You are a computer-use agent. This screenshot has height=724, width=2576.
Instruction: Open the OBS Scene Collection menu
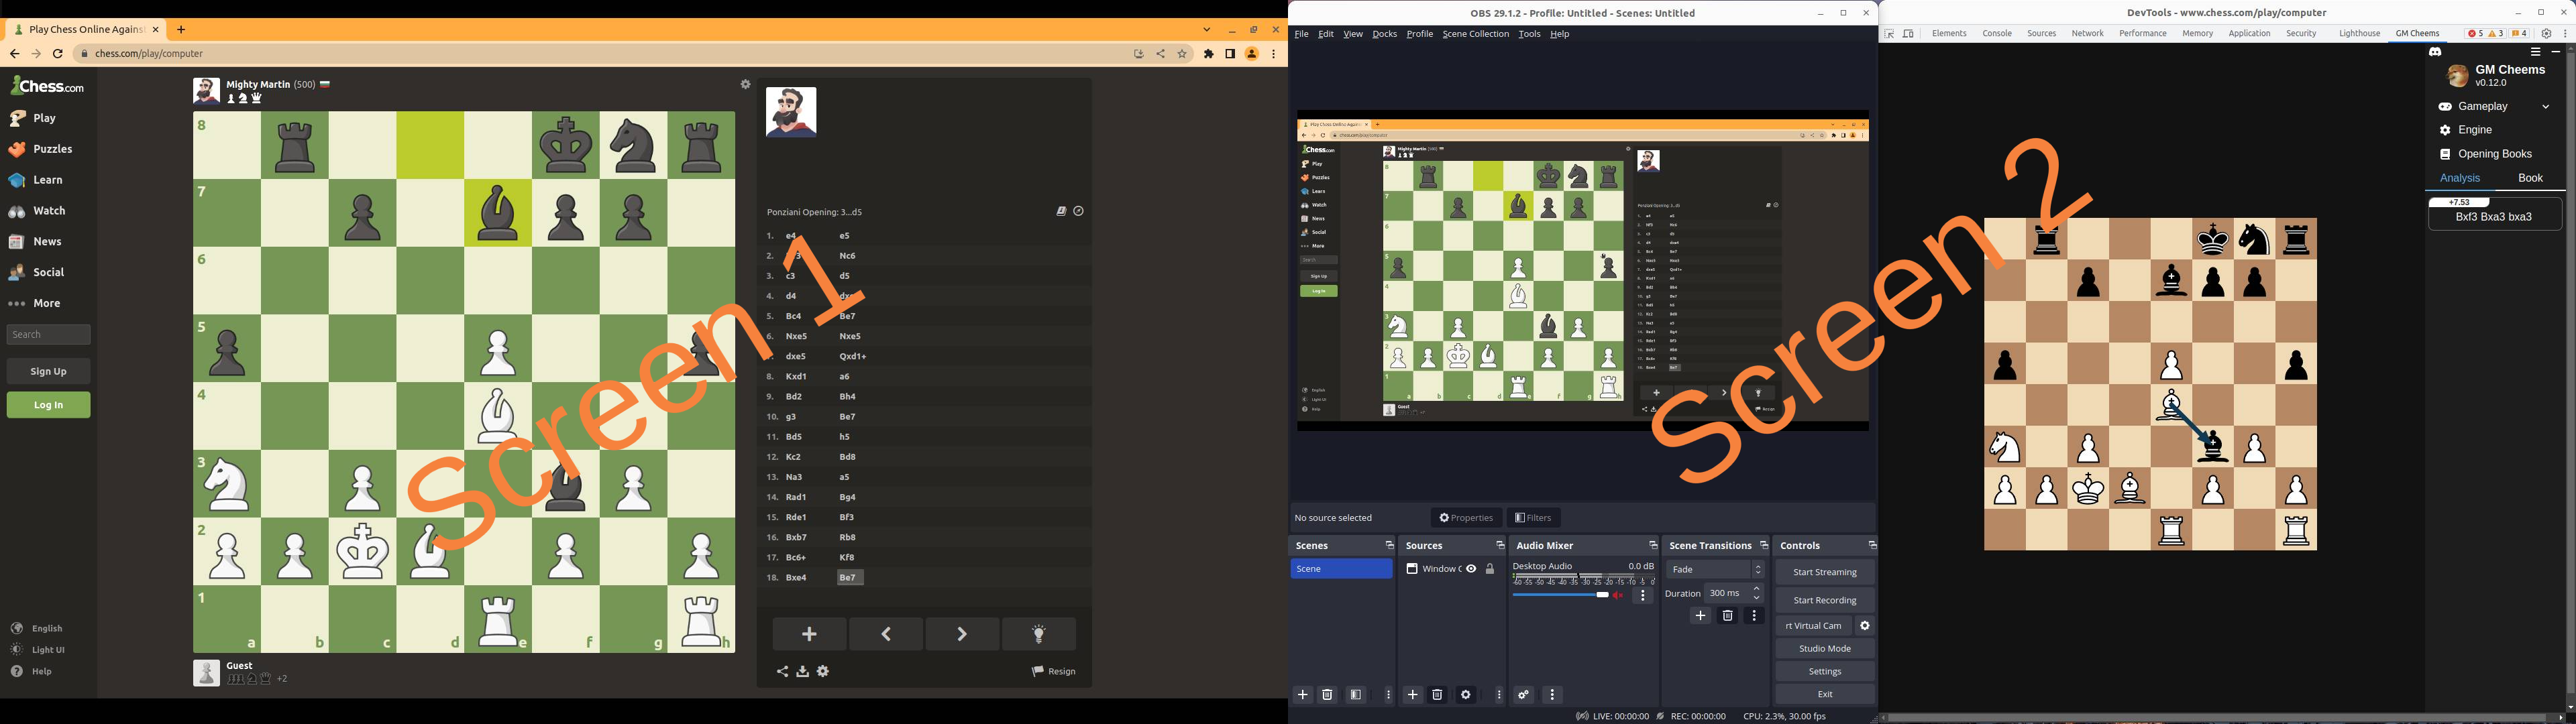[1475, 34]
